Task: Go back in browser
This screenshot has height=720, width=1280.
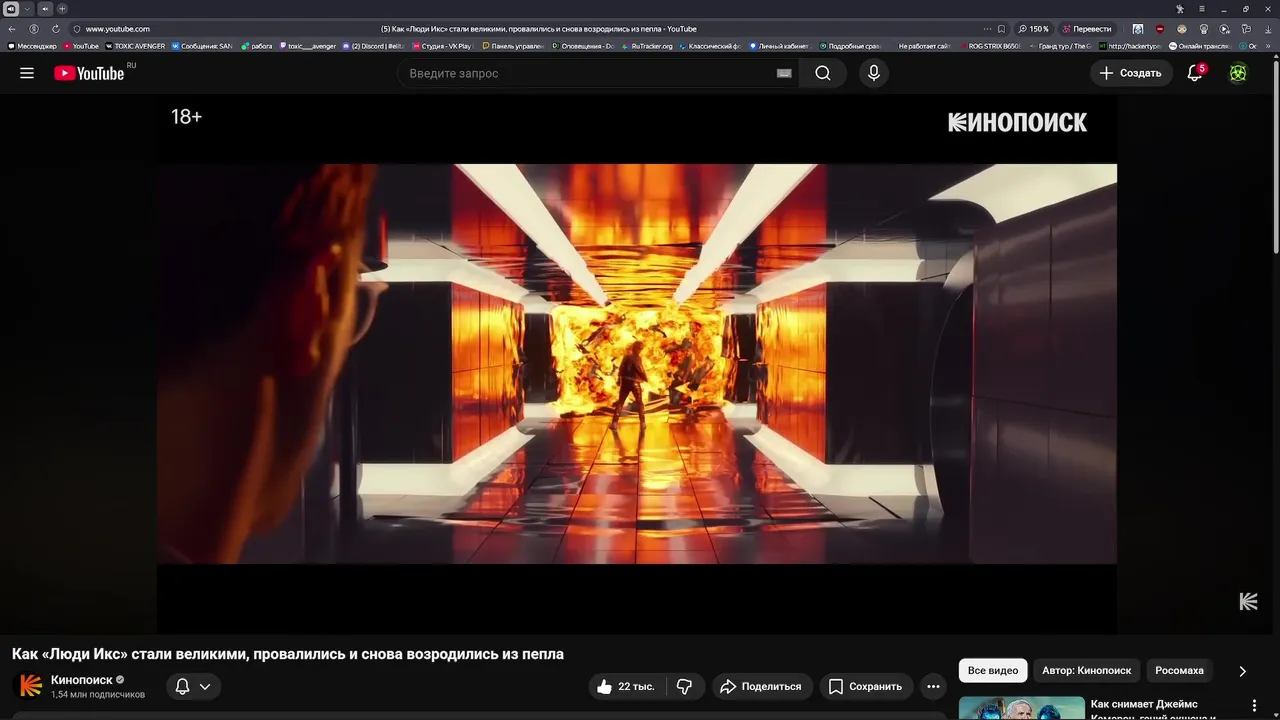Action: [12, 29]
